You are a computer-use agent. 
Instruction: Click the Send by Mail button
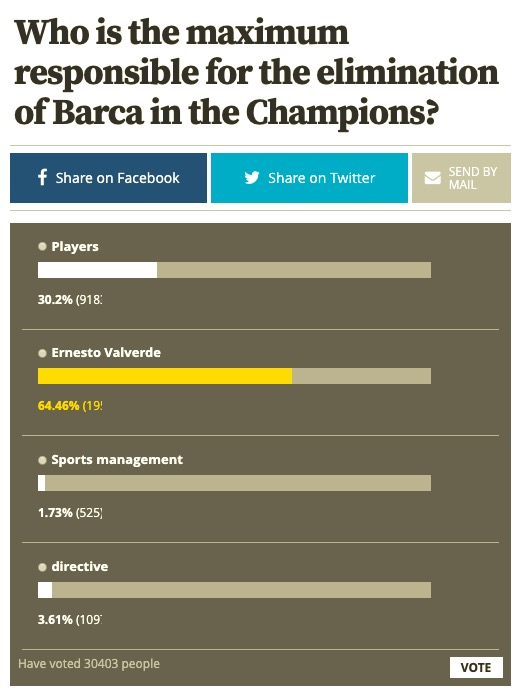[461, 178]
